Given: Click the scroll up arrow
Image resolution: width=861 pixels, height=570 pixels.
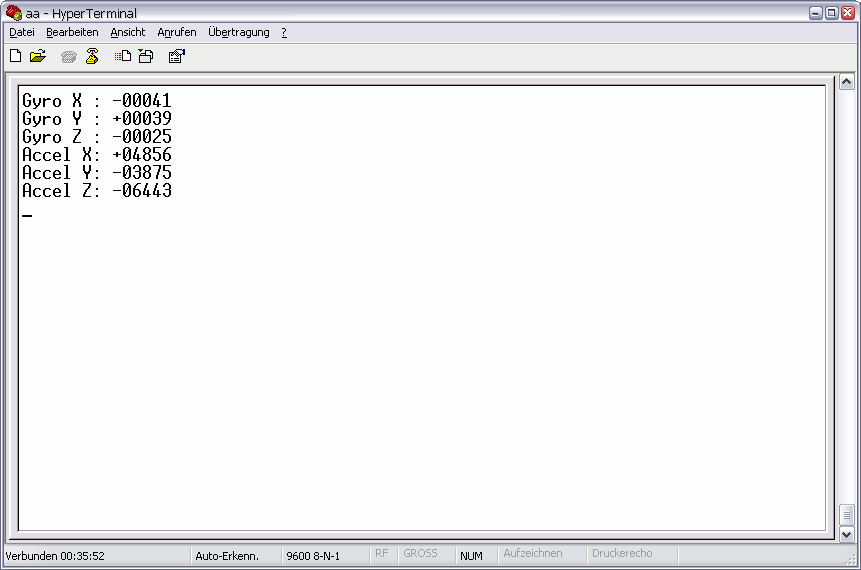Looking at the screenshot, I should [846, 82].
